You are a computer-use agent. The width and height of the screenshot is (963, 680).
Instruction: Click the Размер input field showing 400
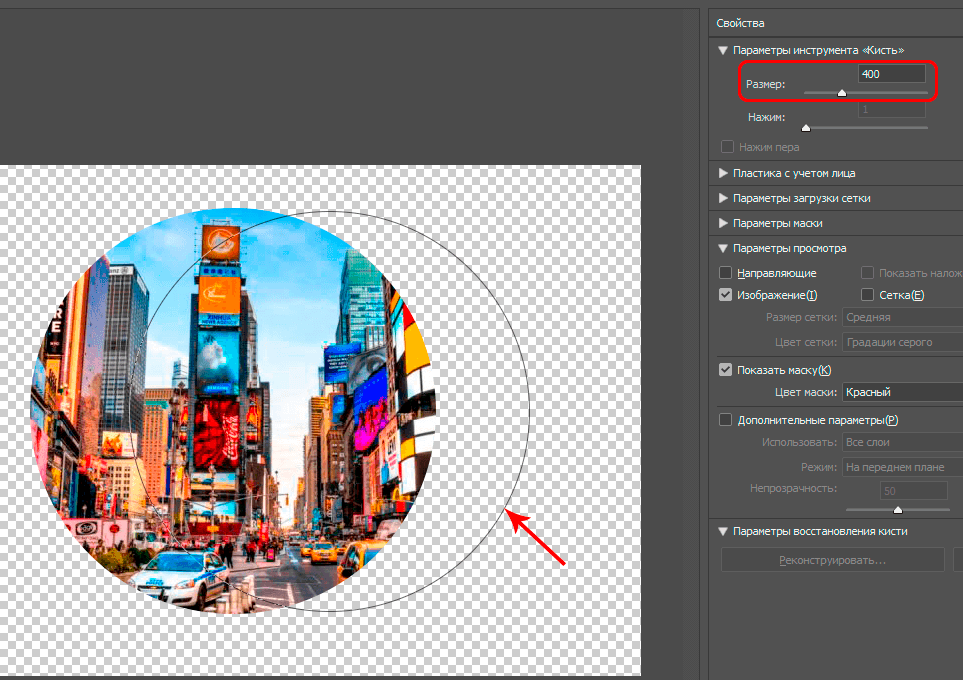click(891, 74)
